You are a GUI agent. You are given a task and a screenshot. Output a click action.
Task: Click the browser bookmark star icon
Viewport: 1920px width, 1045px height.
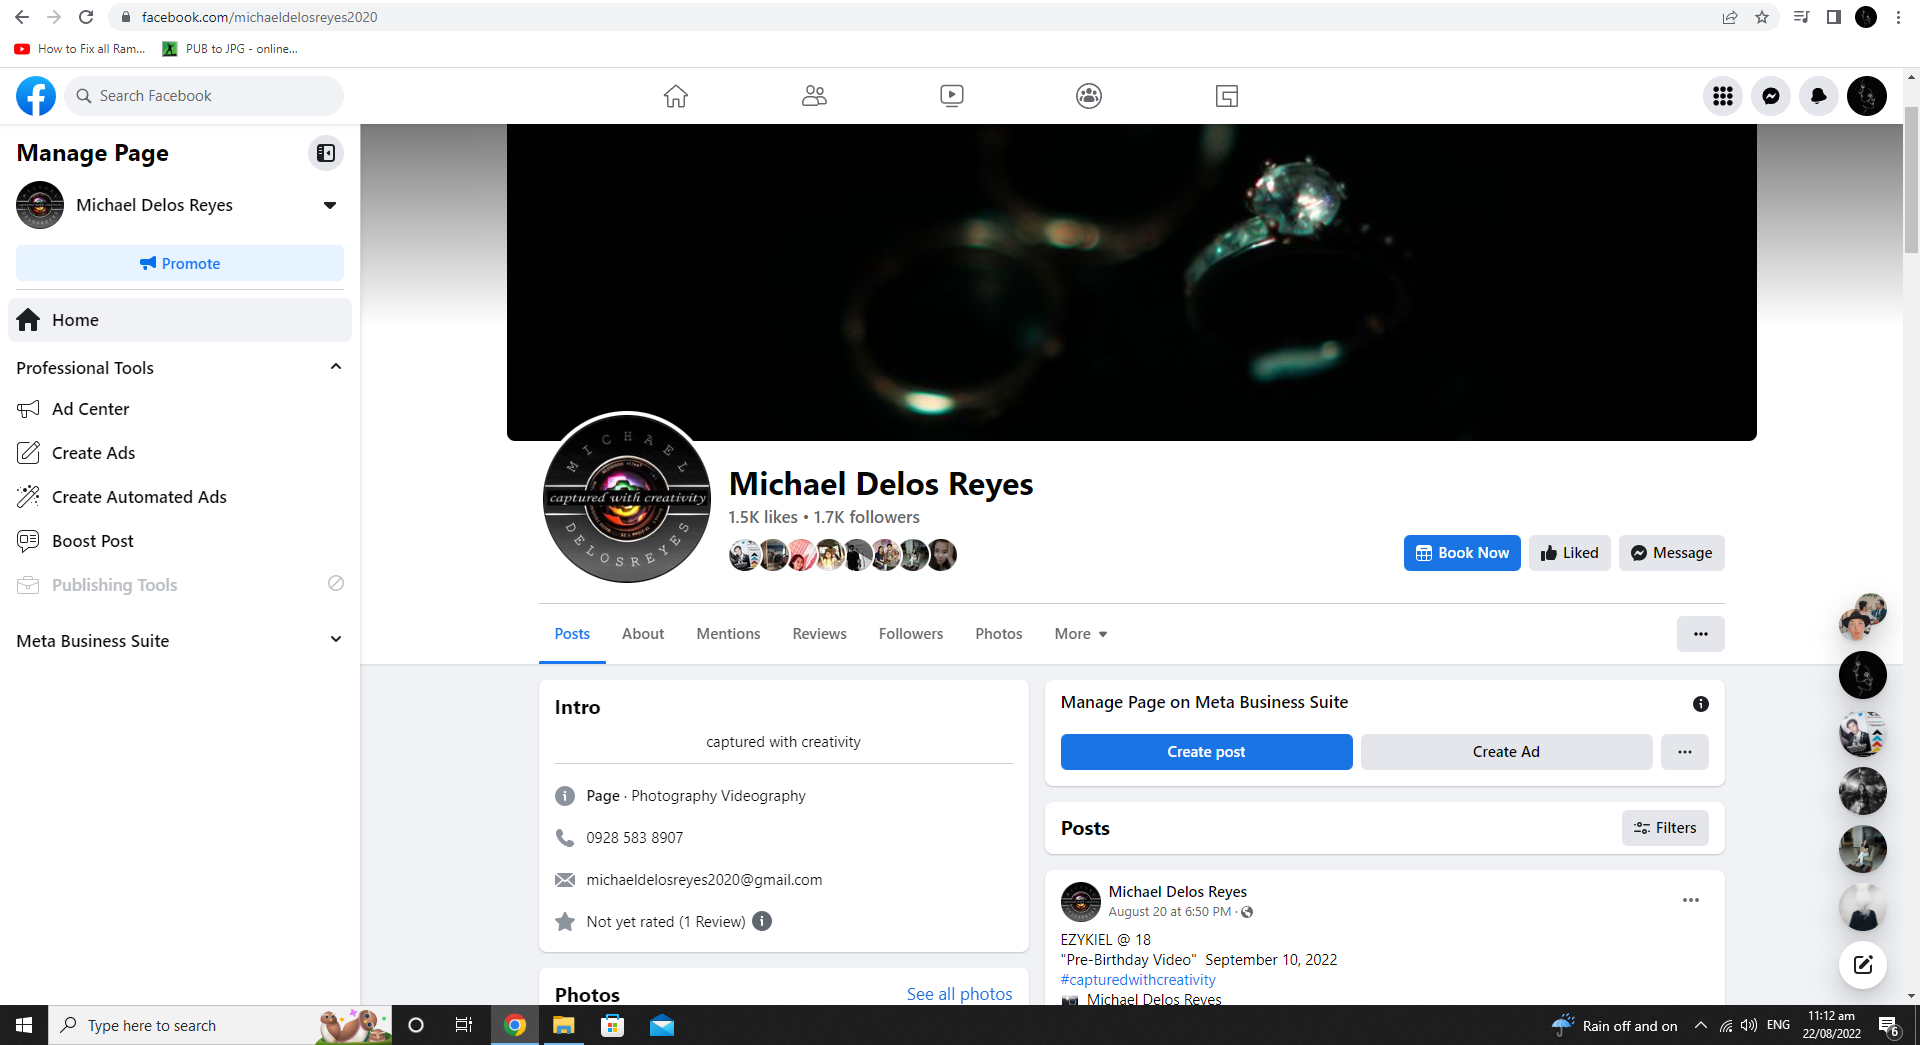[1762, 17]
